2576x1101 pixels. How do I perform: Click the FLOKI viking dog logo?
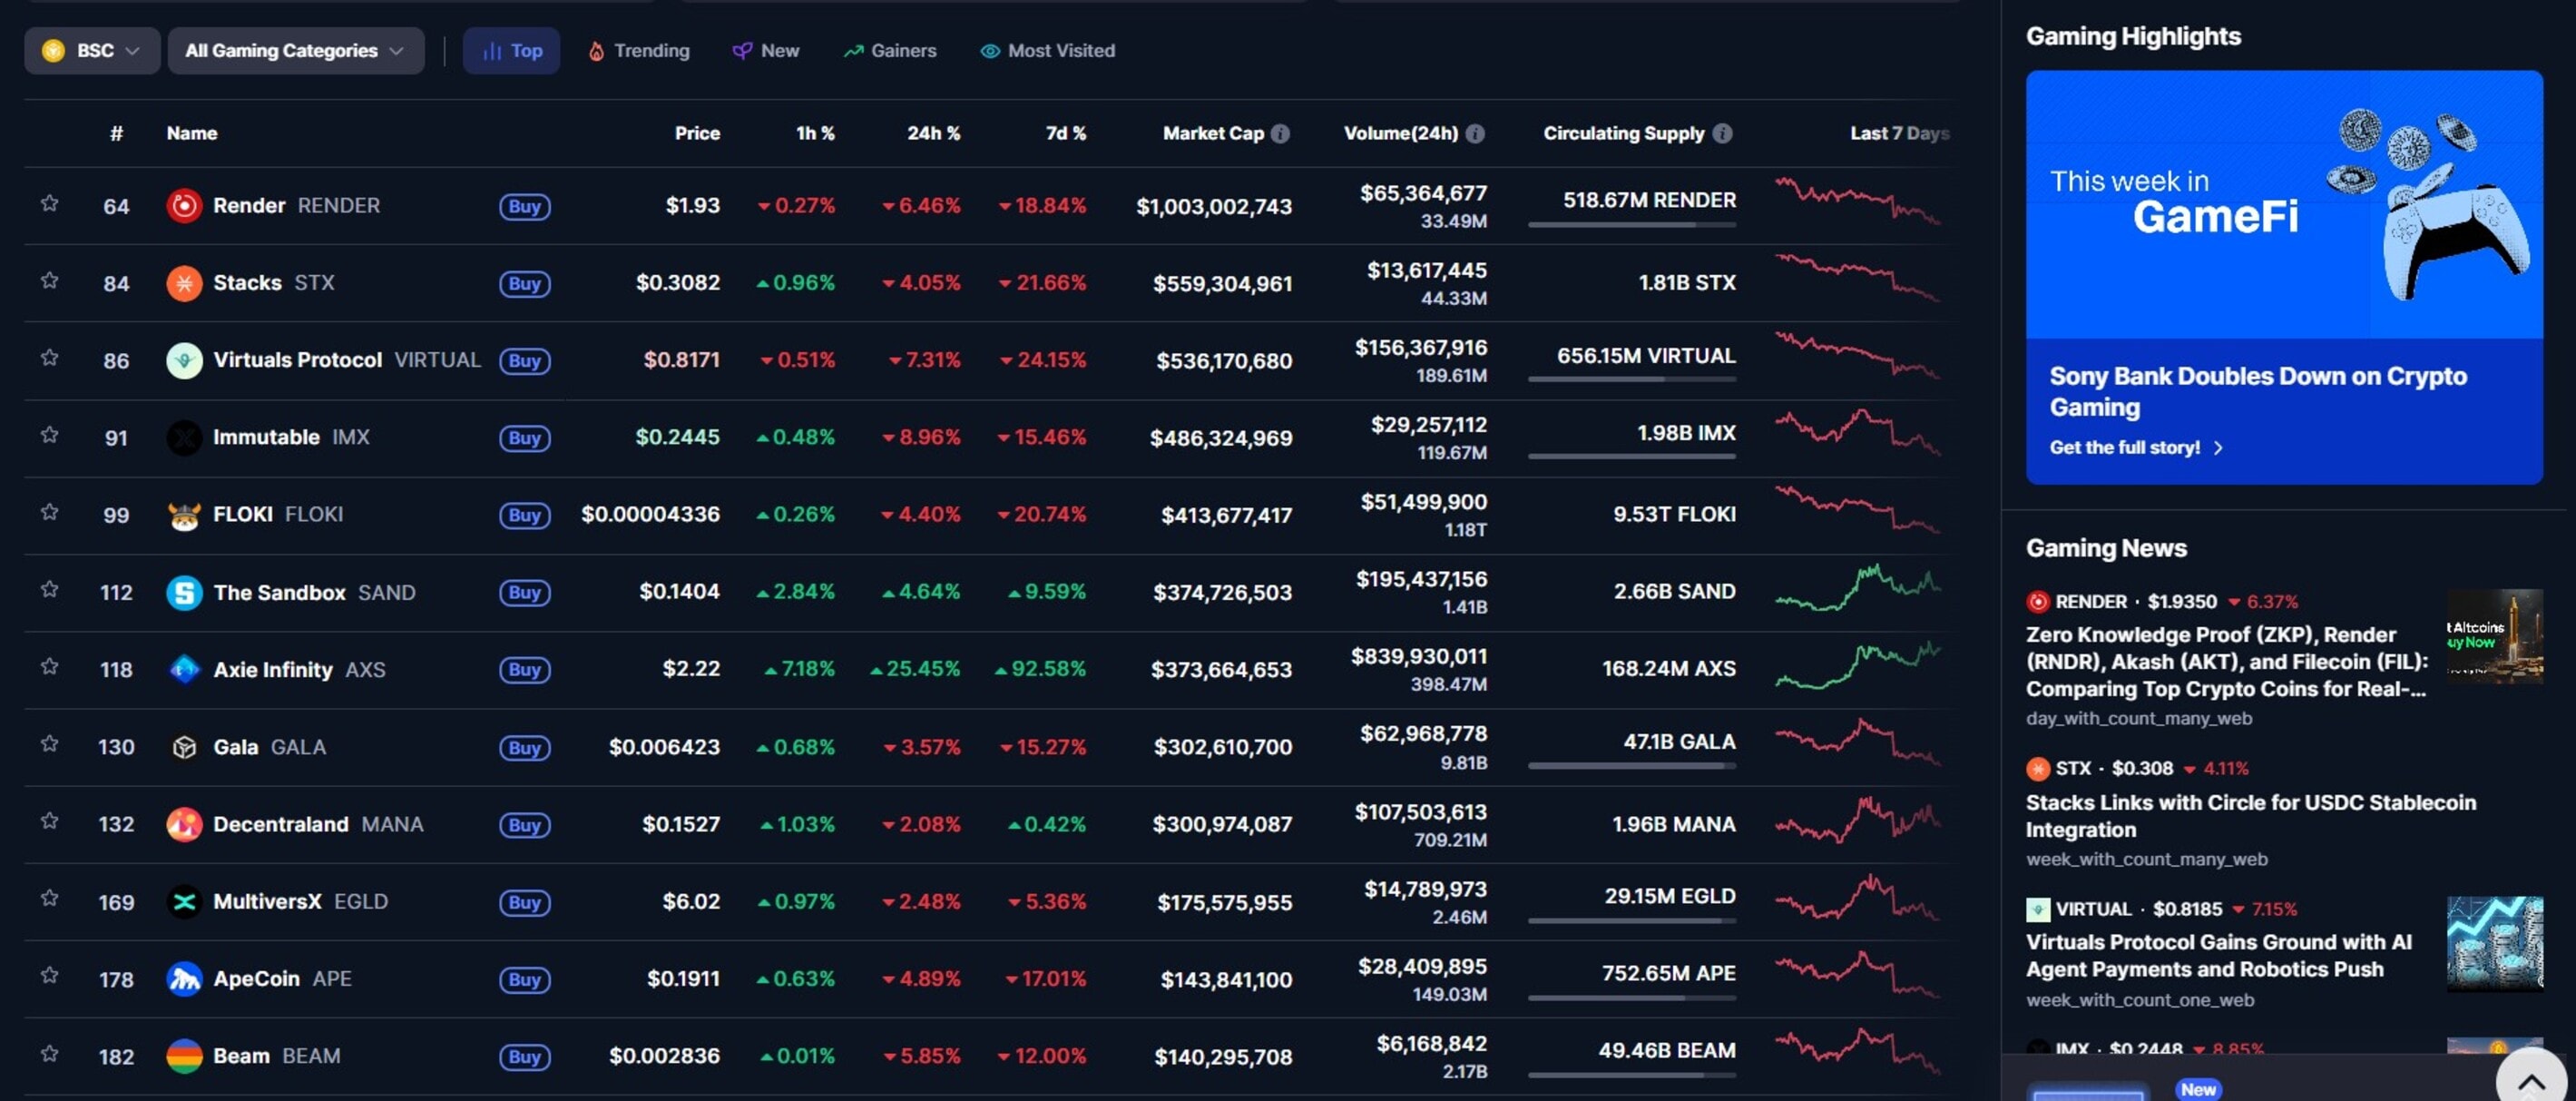183,514
